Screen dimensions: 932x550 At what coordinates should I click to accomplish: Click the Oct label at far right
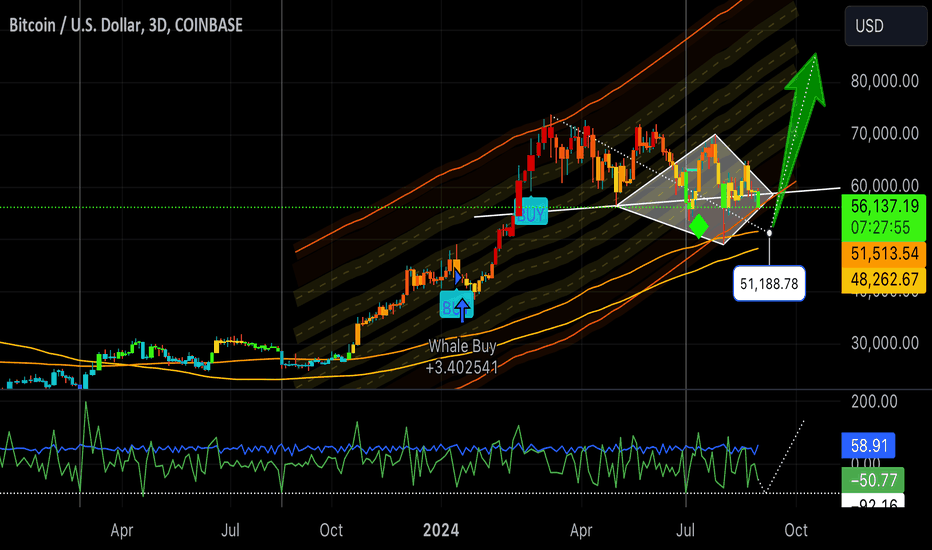pyautogui.click(x=796, y=530)
